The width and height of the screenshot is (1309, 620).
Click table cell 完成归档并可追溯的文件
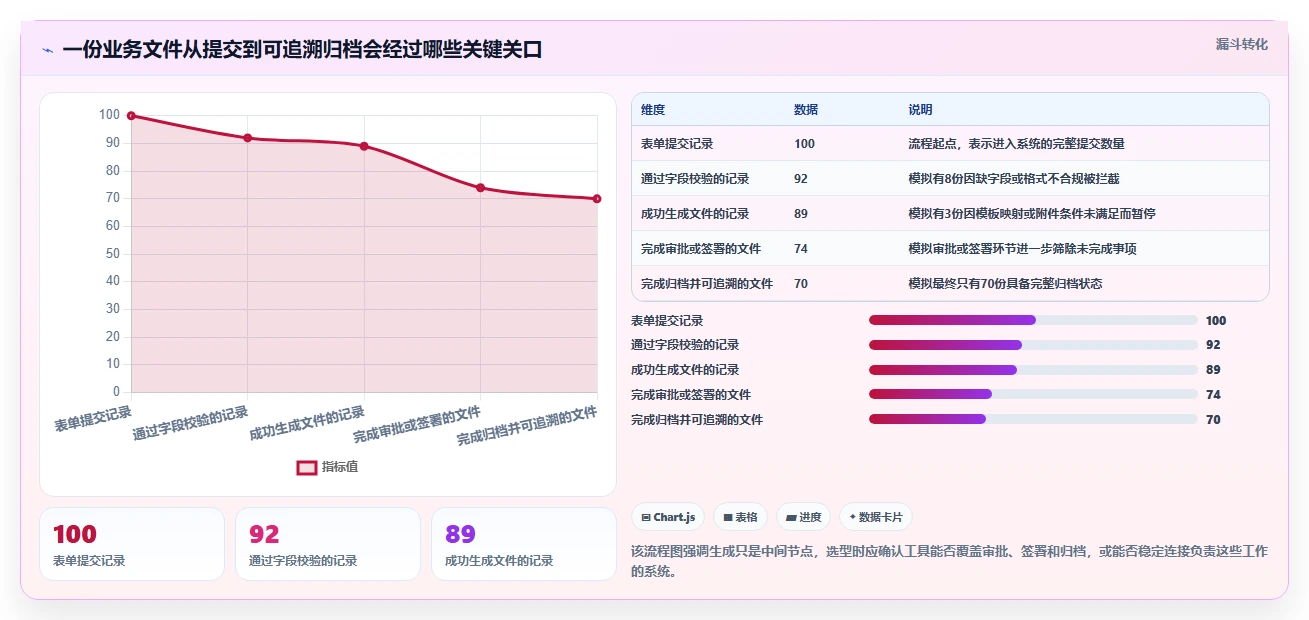707,284
